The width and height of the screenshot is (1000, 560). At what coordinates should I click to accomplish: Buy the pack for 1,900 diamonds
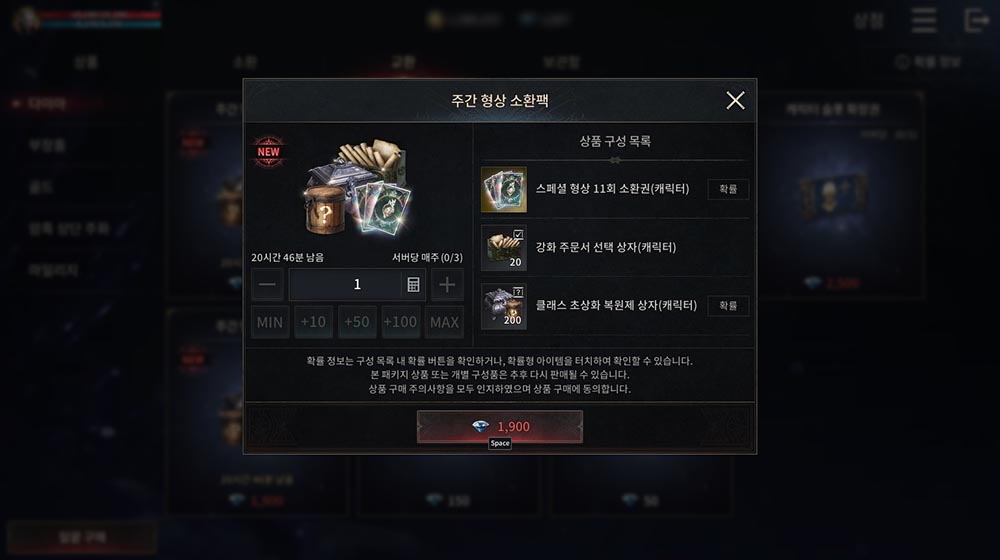pyautogui.click(x=500, y=426)
